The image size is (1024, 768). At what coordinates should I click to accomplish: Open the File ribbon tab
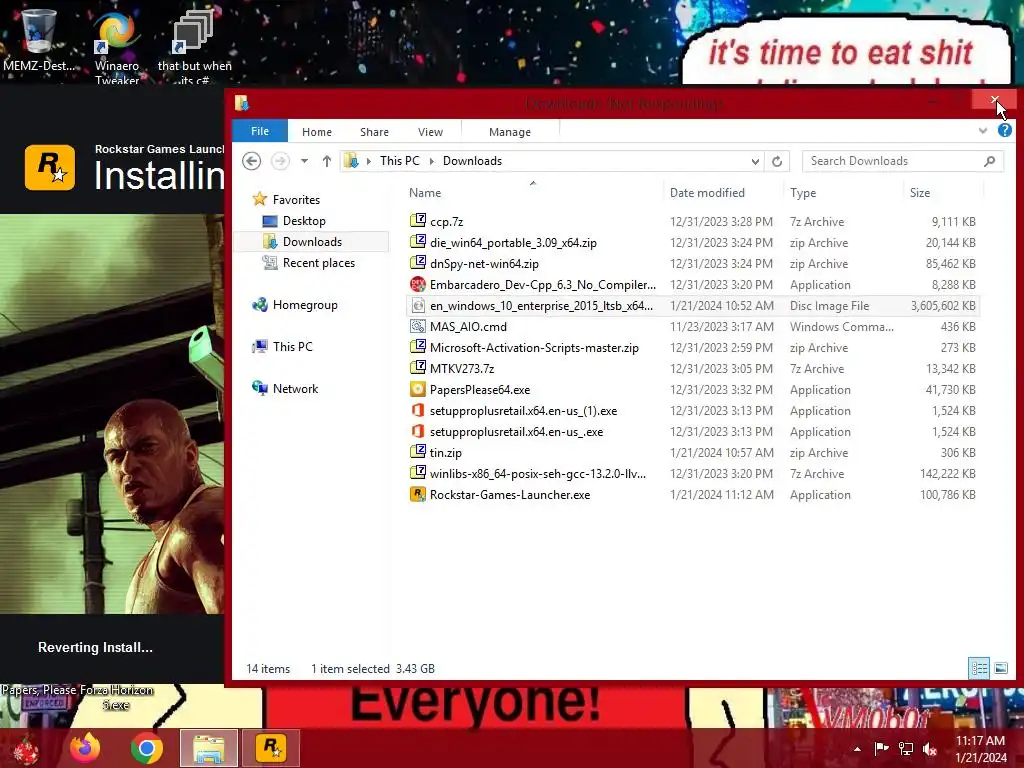point(260,131)
